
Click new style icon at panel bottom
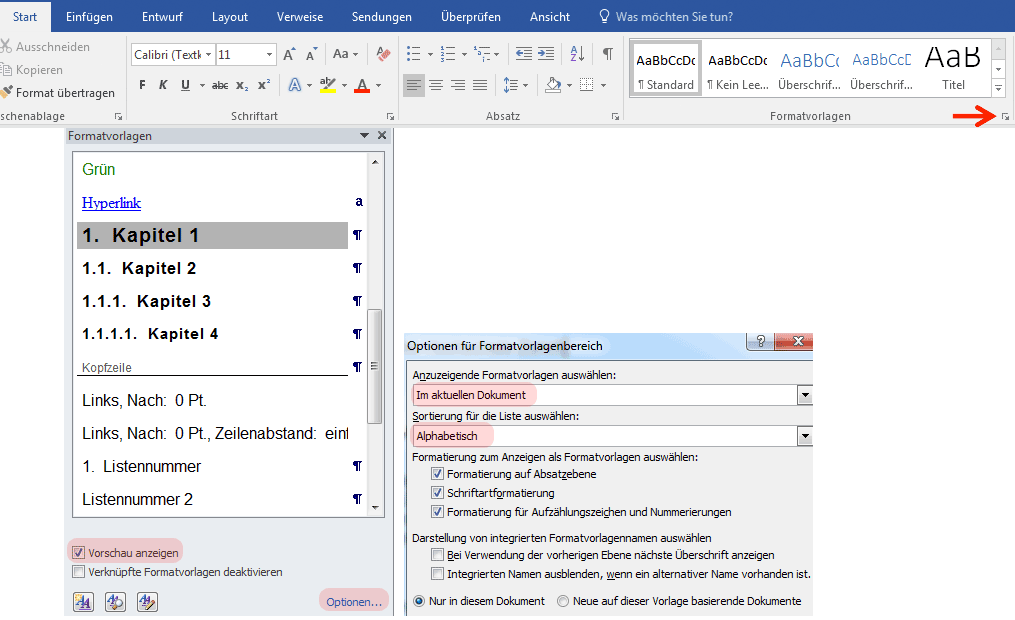pos(83,602)
